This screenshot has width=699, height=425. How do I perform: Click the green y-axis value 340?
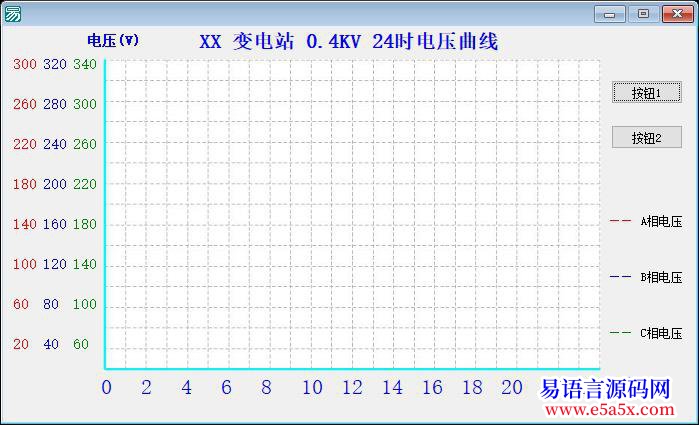coord(85,64)
